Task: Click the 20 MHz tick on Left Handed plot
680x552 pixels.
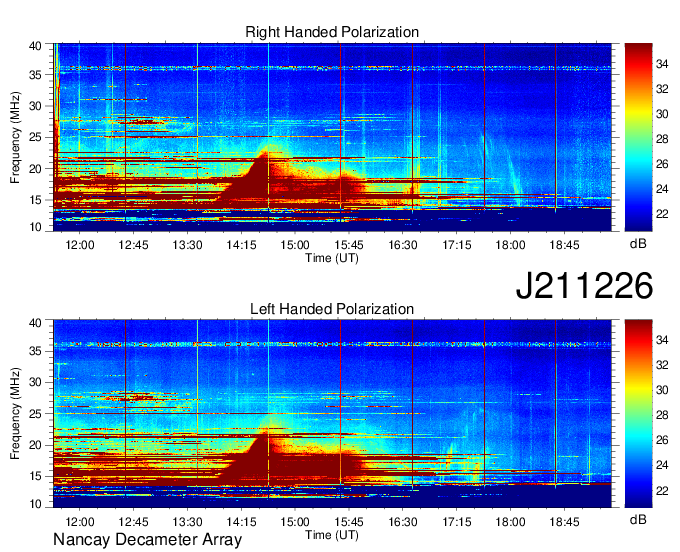Action: (x=36, y=445)
